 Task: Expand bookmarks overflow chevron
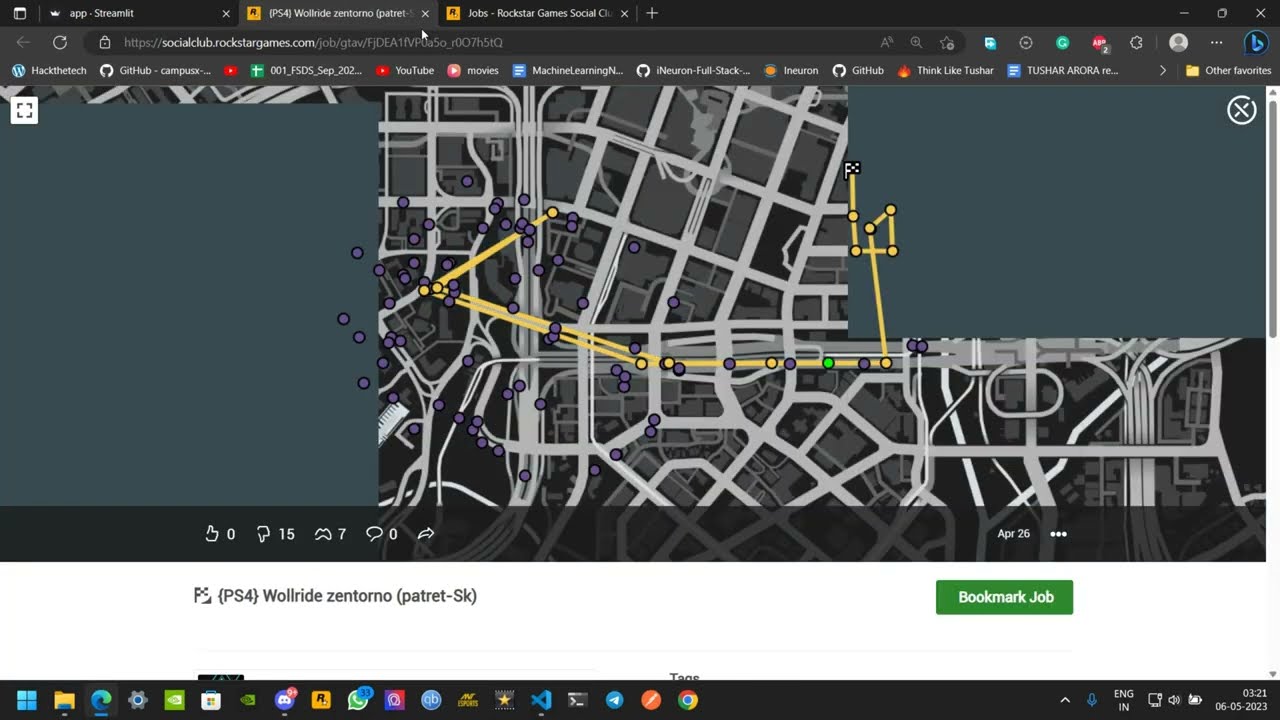tap(1162, 70)
